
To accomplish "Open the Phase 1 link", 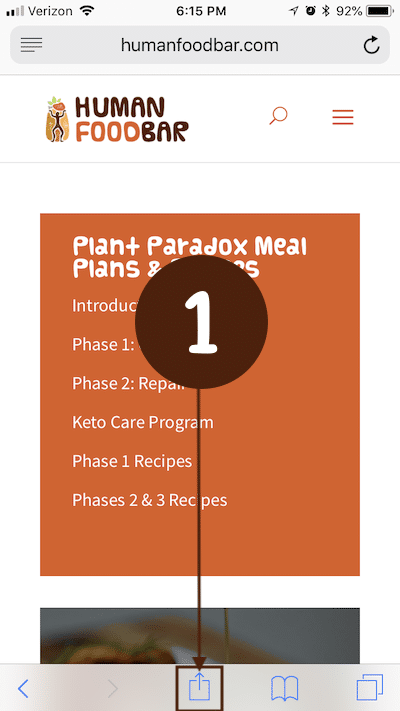I will click(x=105, y=344).
